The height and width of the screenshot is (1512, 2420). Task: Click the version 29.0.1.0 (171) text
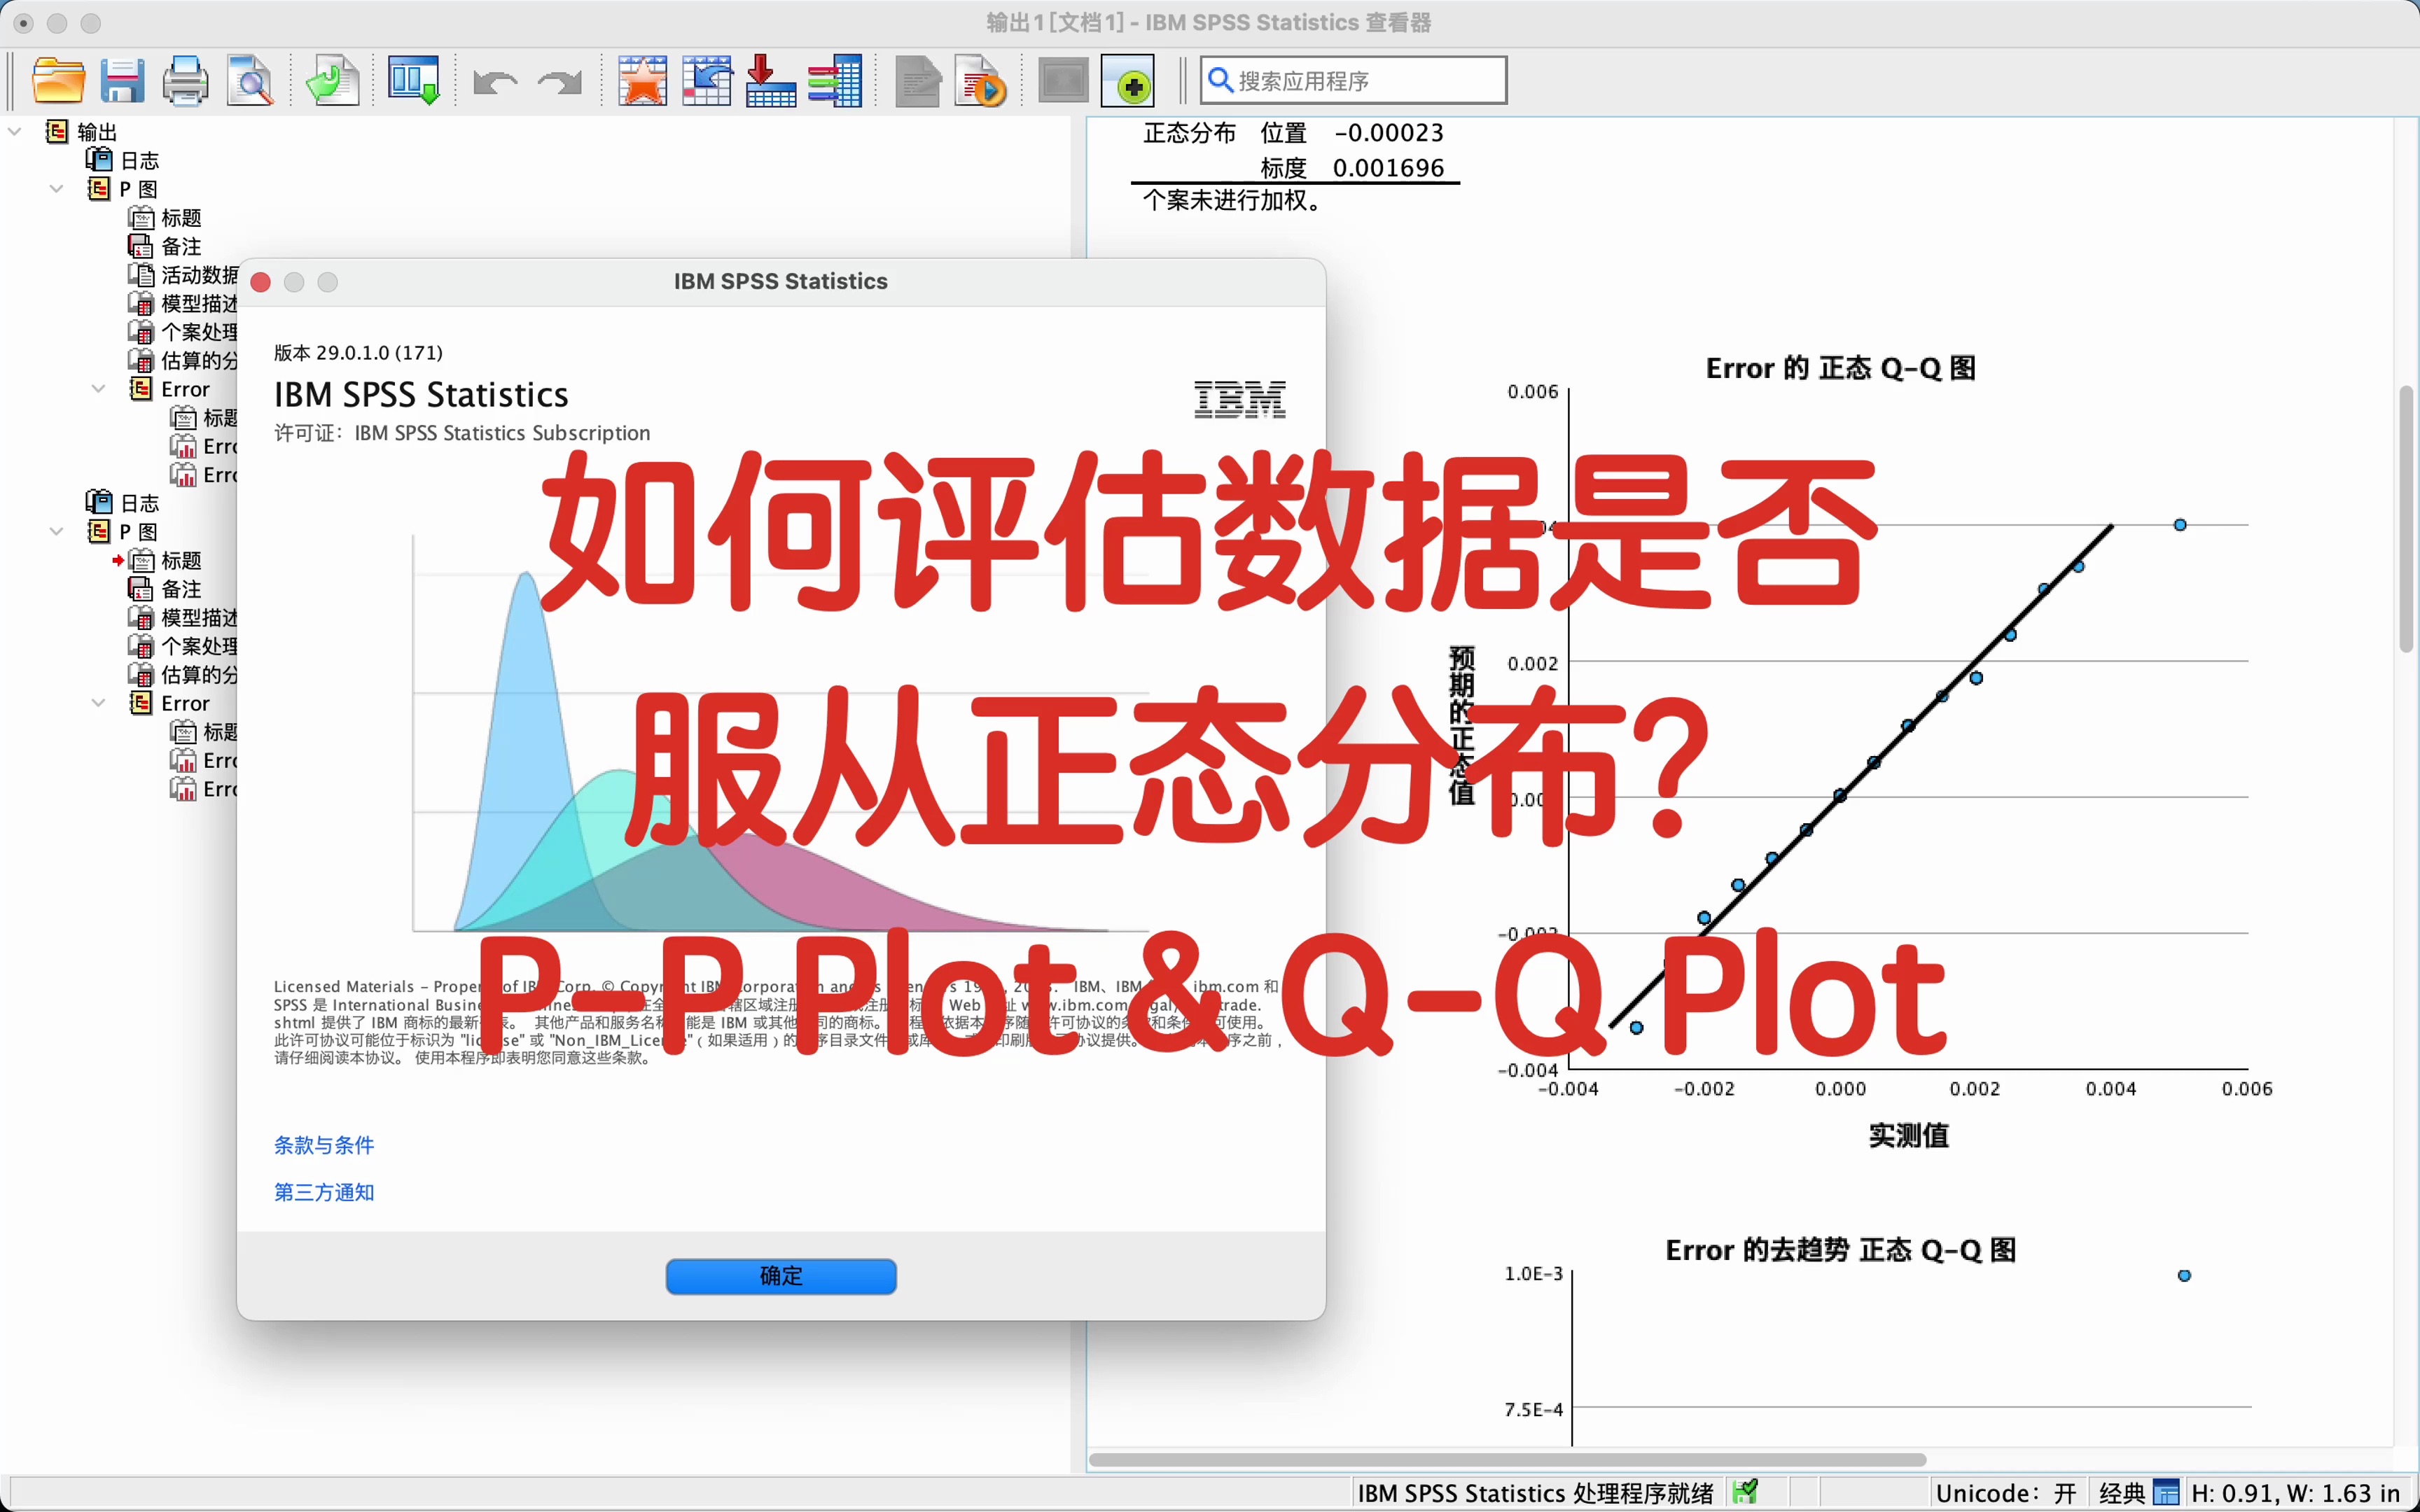point(358,352)
